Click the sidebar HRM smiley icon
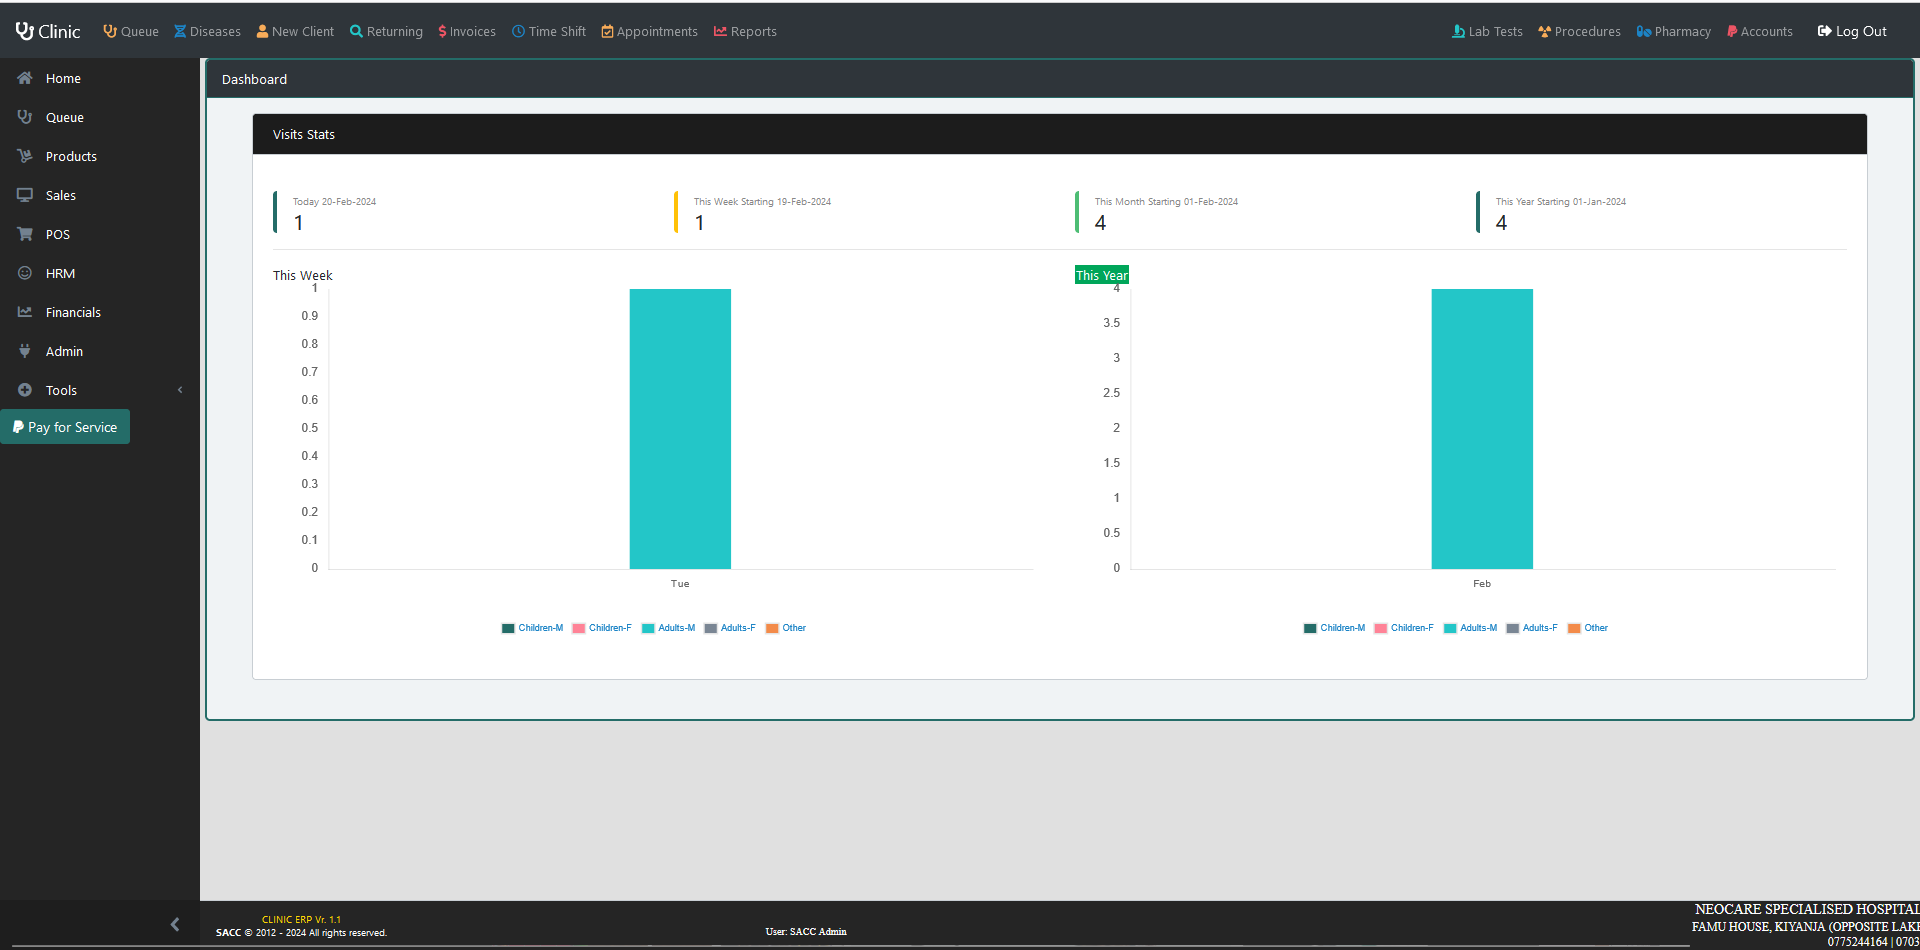Screen dimensions: 1920x950 [x=25, y=273]
